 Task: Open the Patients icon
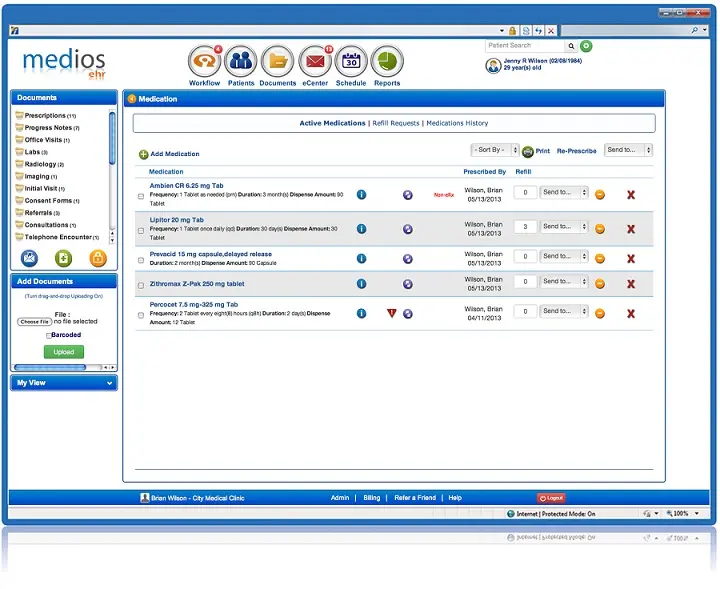[241, 61]
